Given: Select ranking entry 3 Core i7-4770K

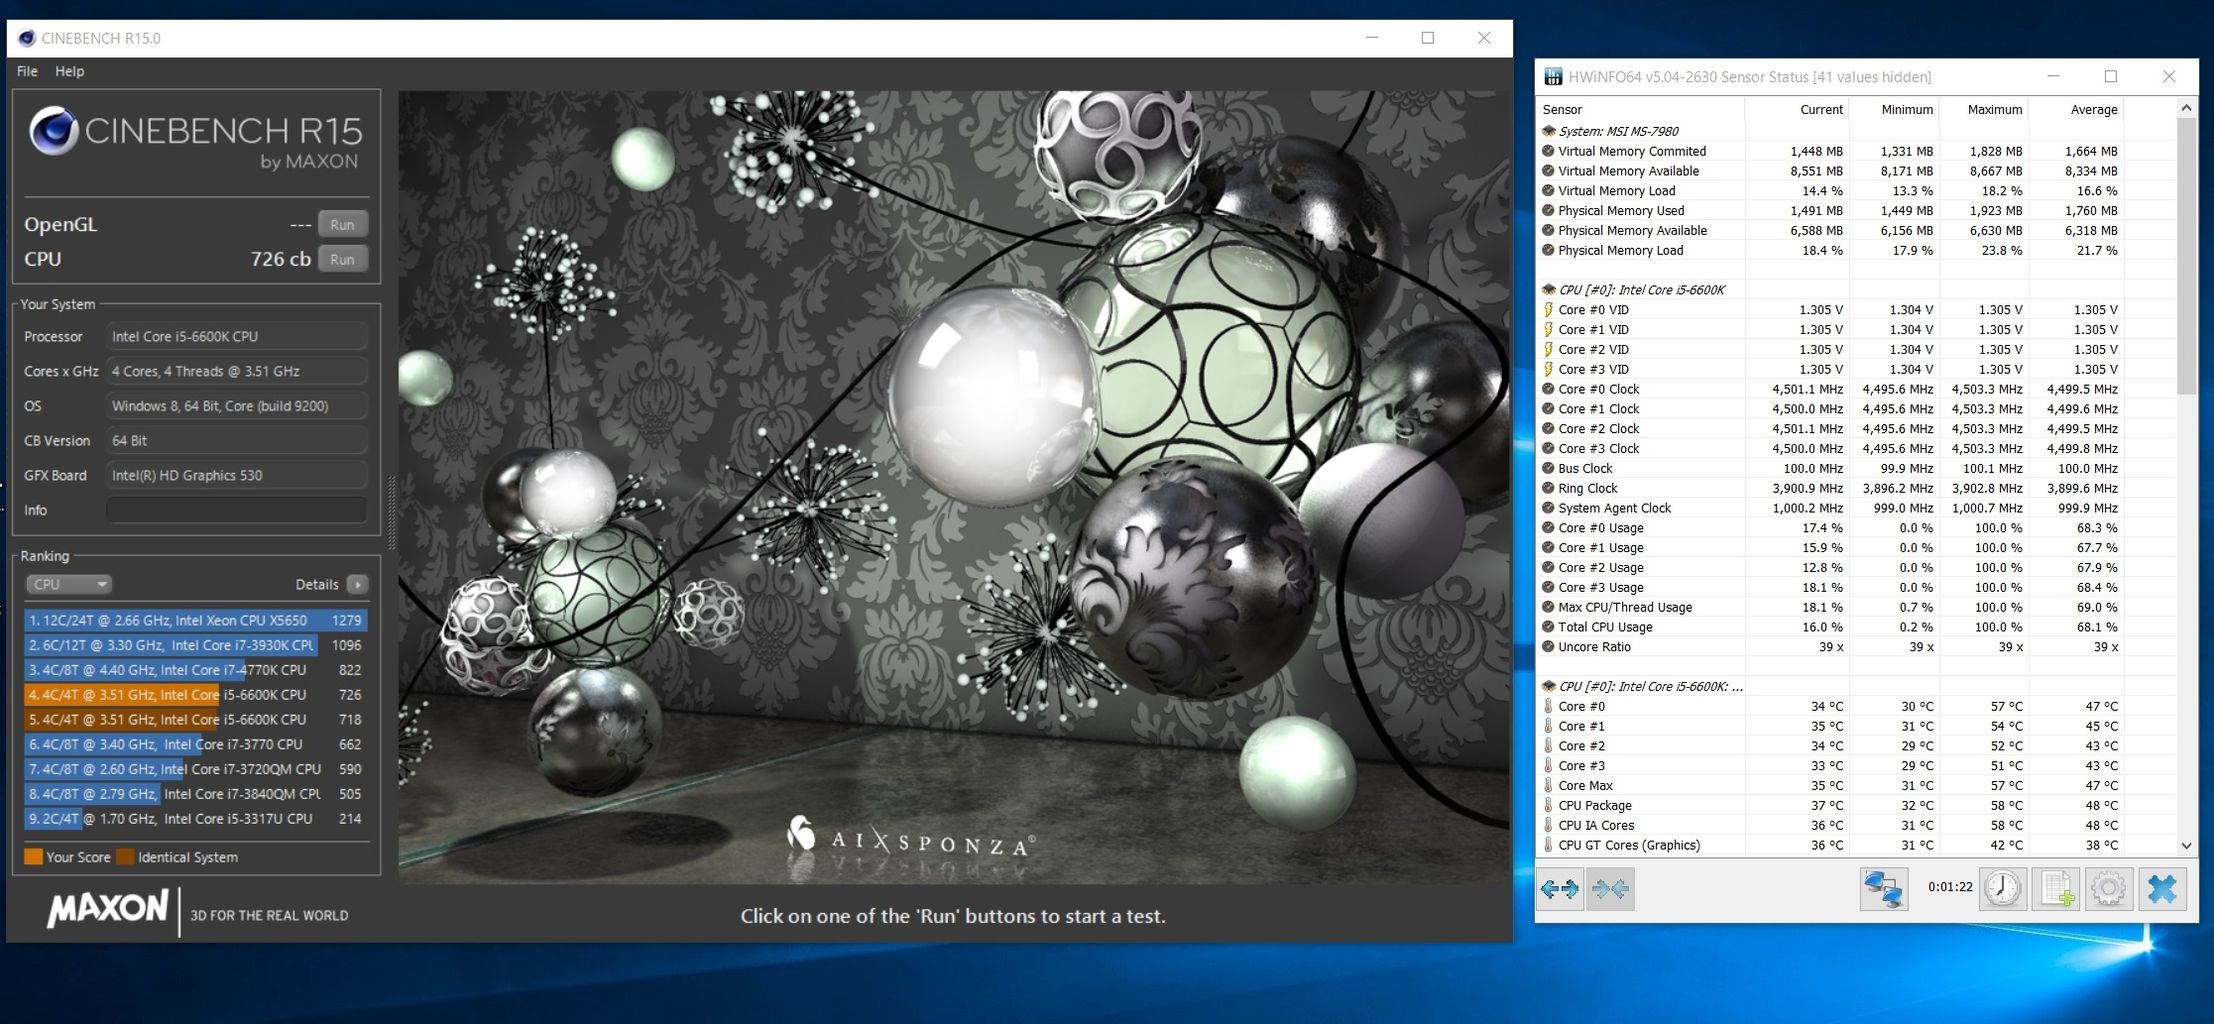Looking at the screenshot, I should tap(196, 670).
